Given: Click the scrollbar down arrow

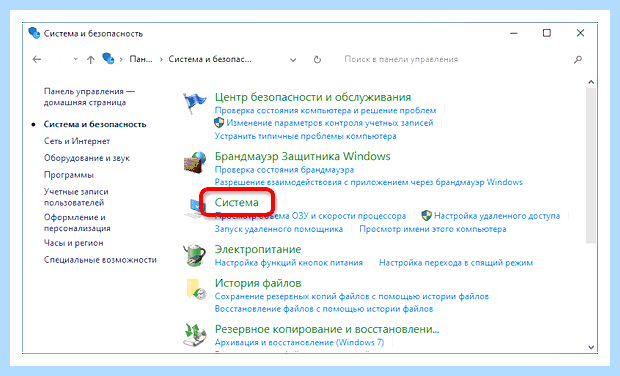Looking at the screenshot, I should click(x=591, y=348).
